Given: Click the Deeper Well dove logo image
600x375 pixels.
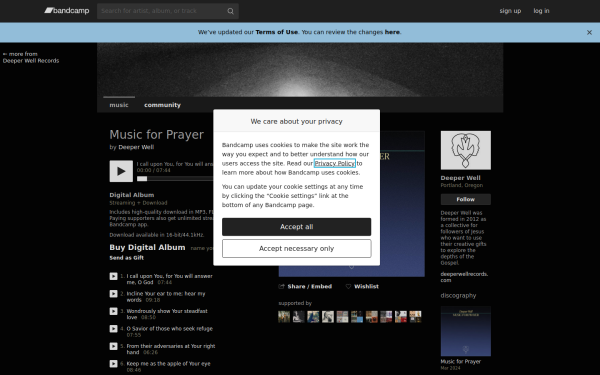Looking at the screenshot, I should click(465, 150).
